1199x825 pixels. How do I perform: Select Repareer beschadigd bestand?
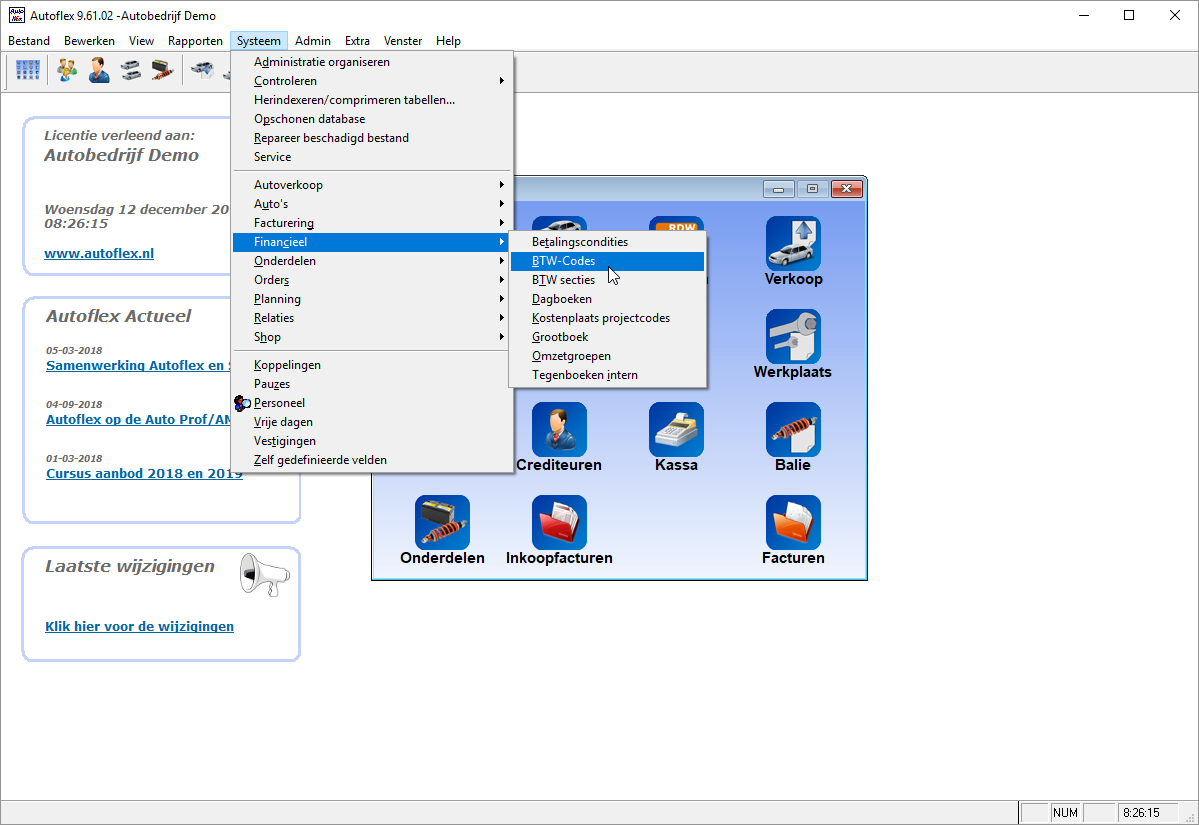coord(372,138)
